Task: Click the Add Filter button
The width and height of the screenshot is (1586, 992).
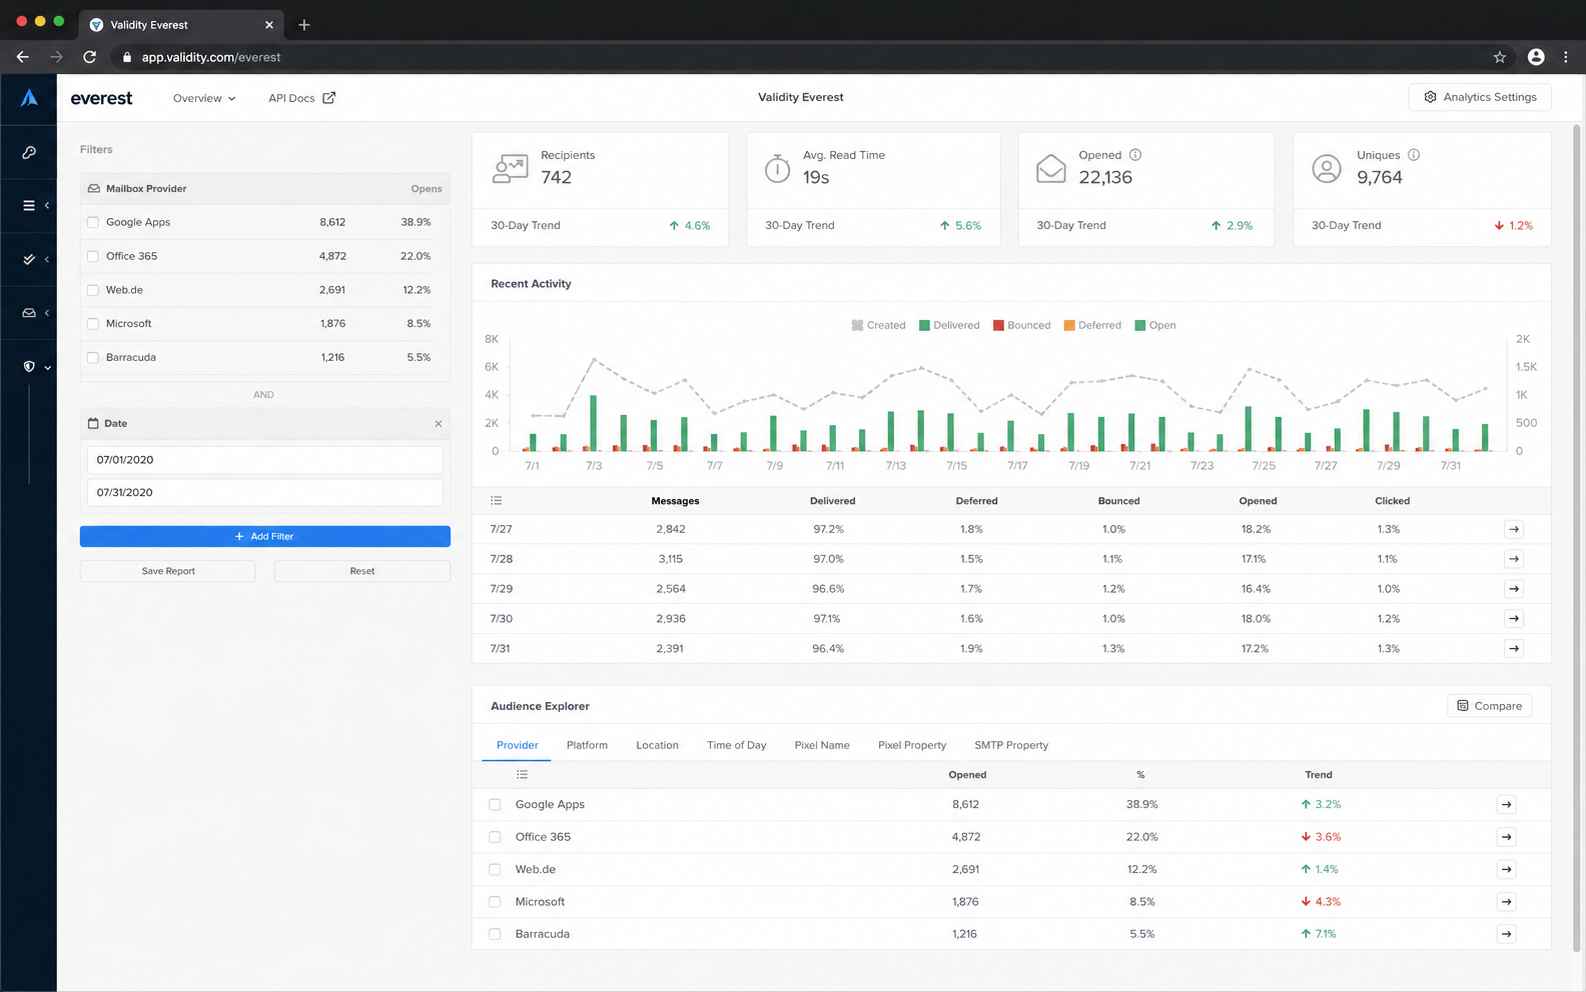Action: (x=265, y=537)
